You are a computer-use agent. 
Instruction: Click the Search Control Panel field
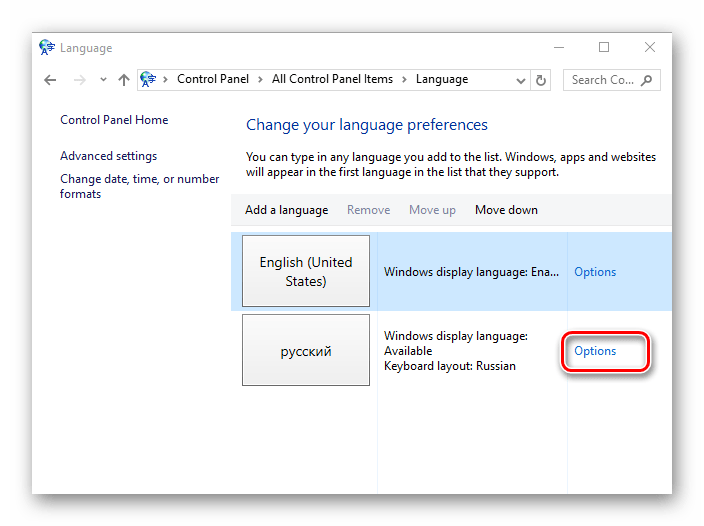pyautogui.click(x=602, y=80)
